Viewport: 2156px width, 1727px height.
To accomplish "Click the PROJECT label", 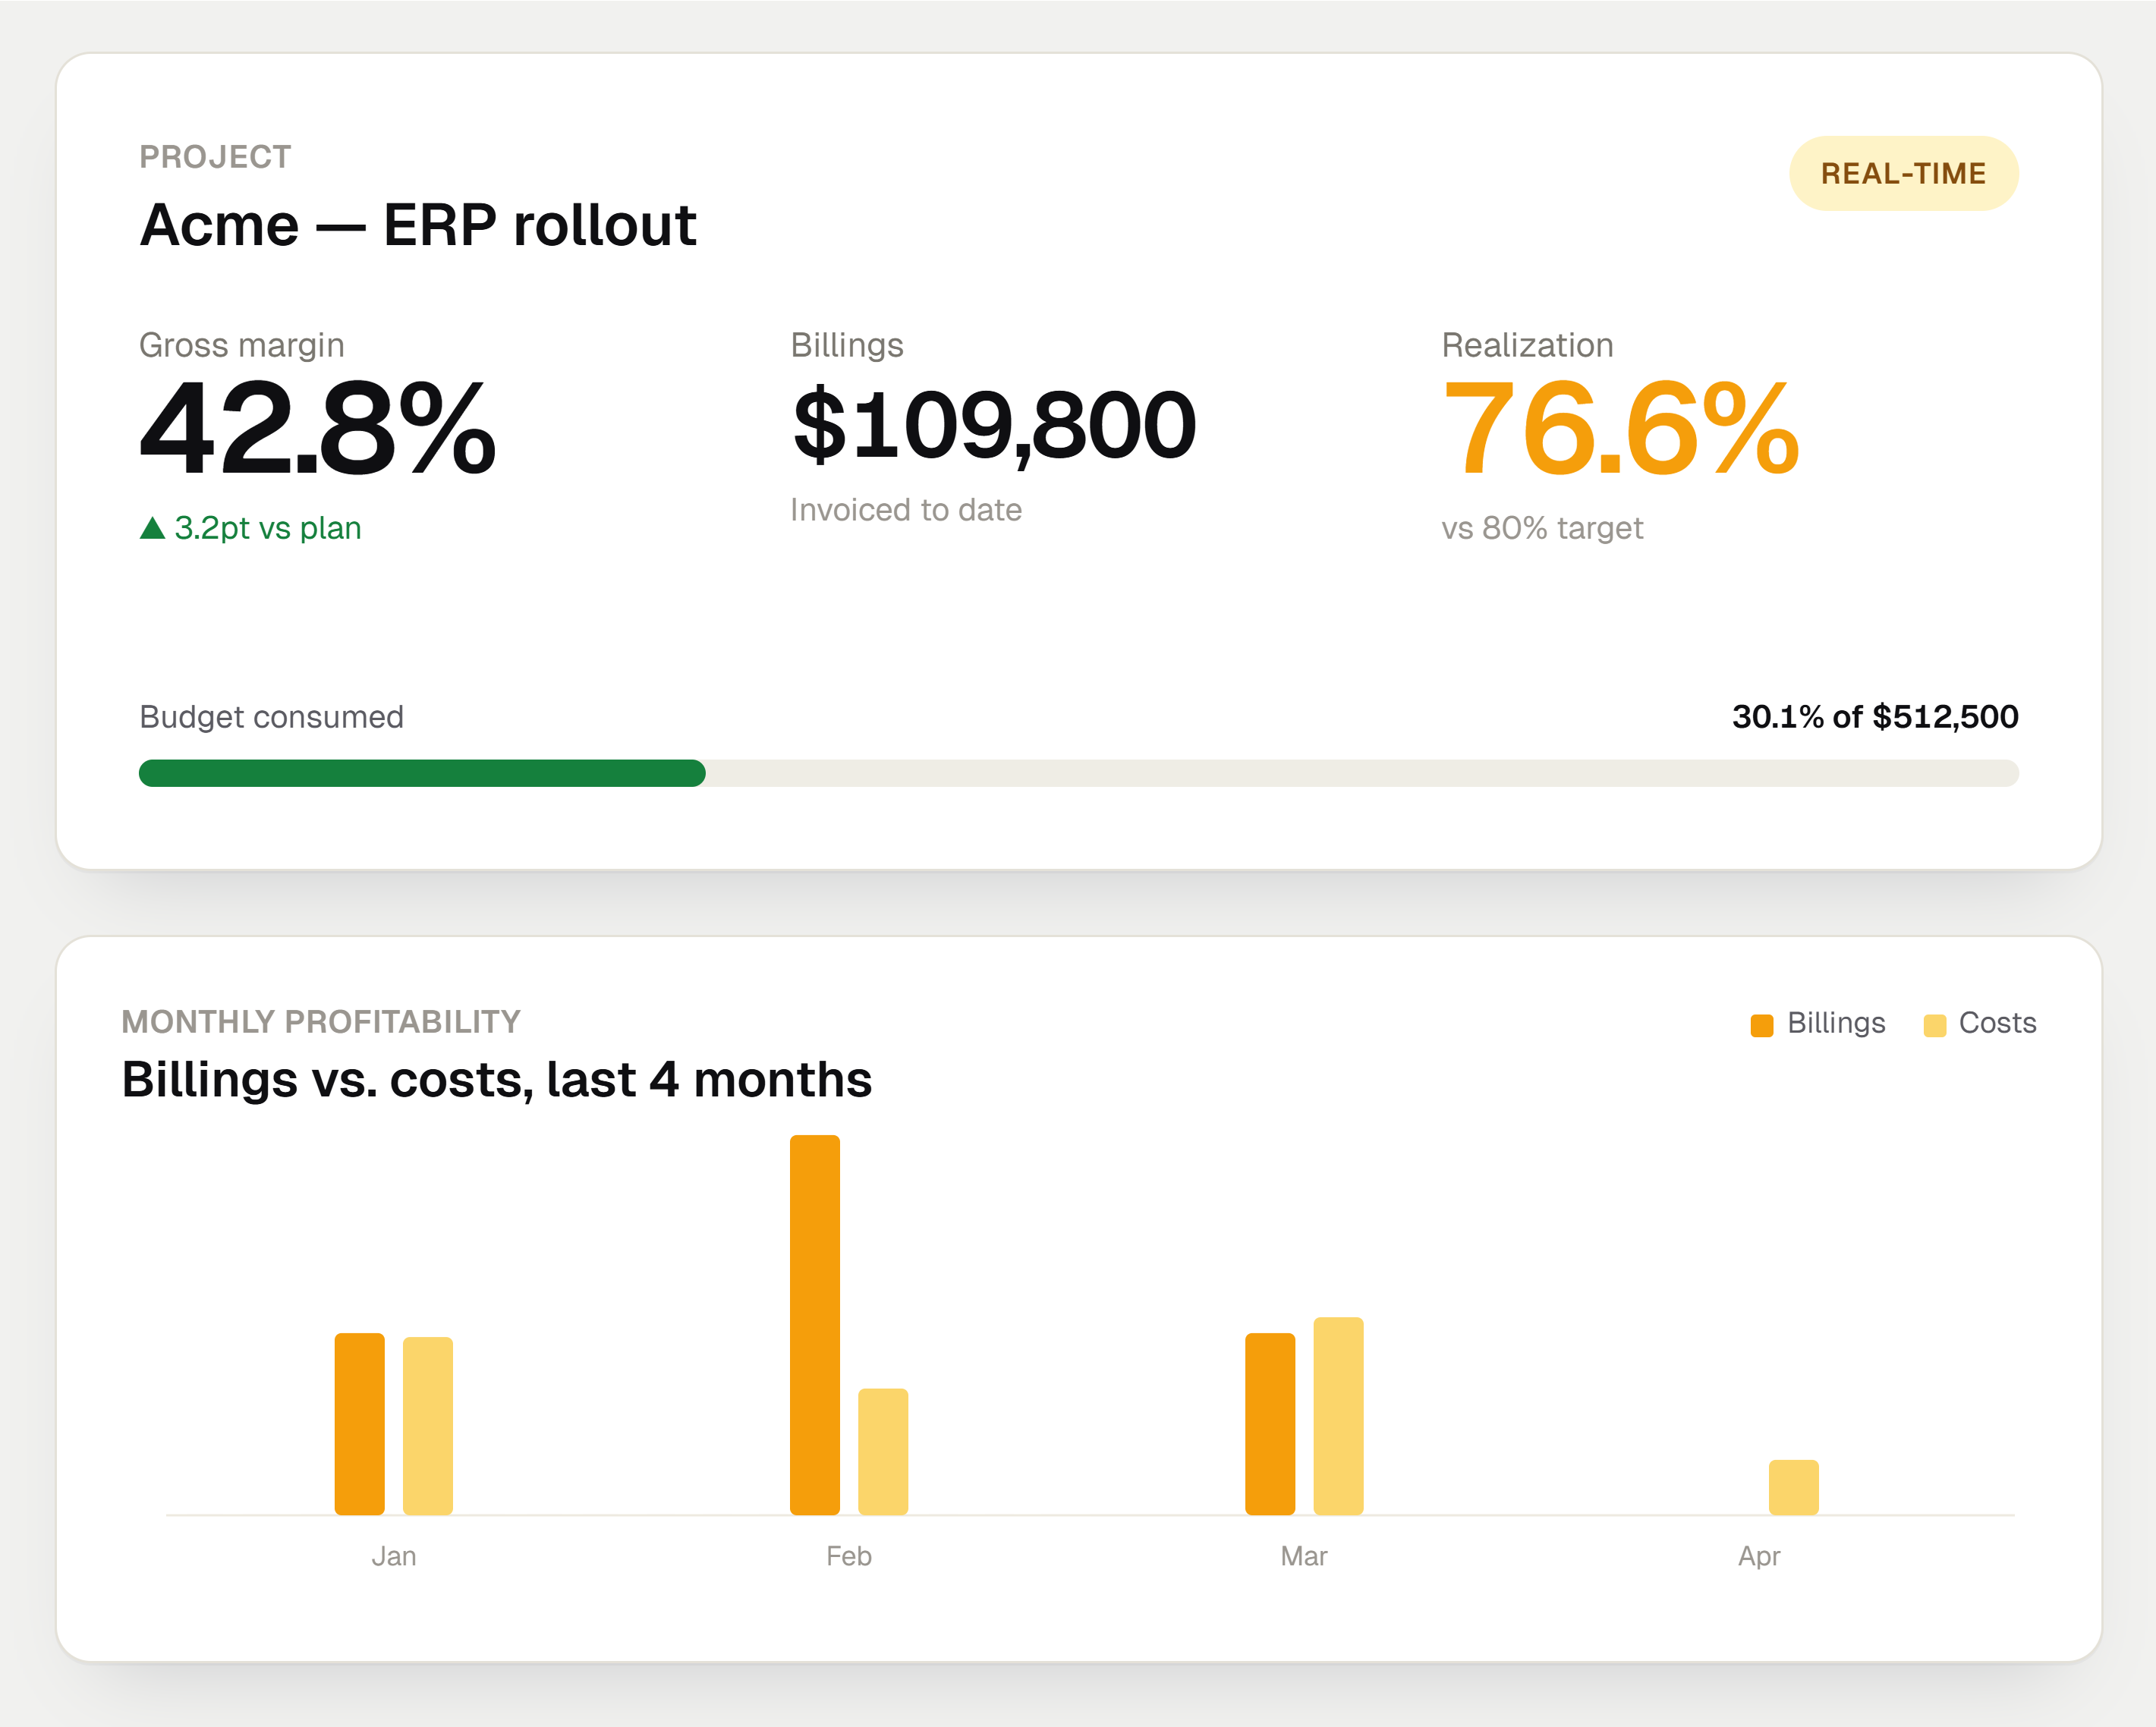I will 215,157.
